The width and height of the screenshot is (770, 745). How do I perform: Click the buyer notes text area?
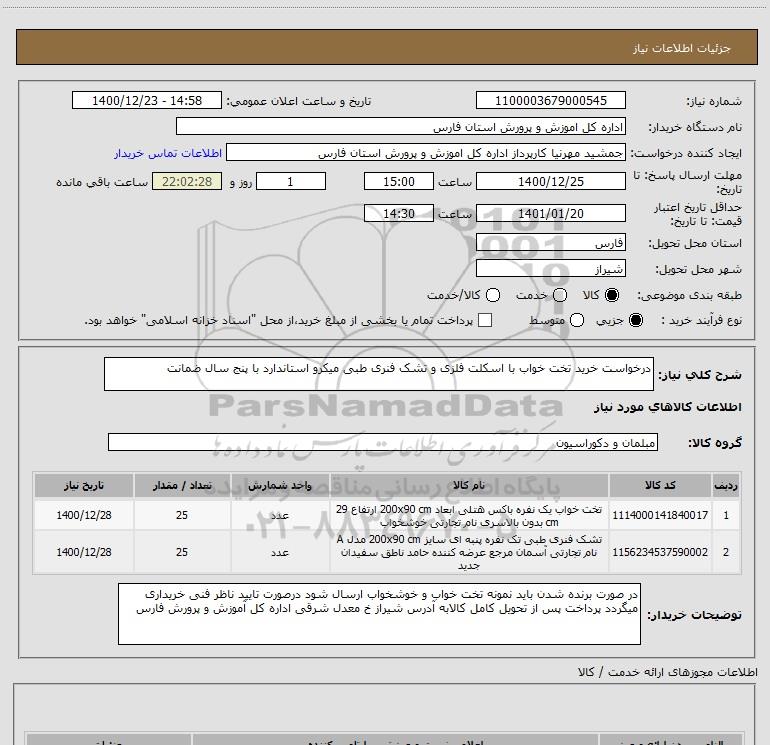coord(379,614)
